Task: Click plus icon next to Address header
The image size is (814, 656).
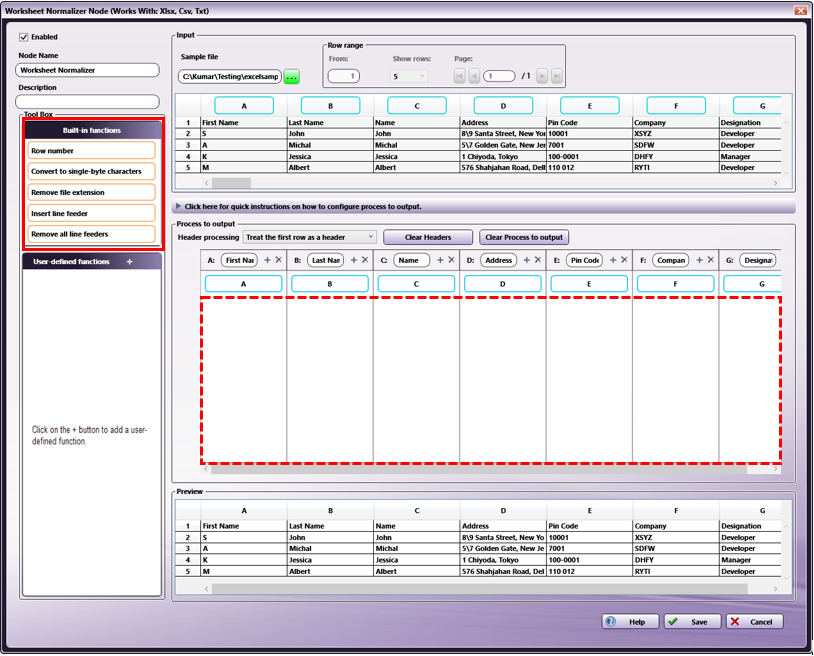Action: point(526,260)
